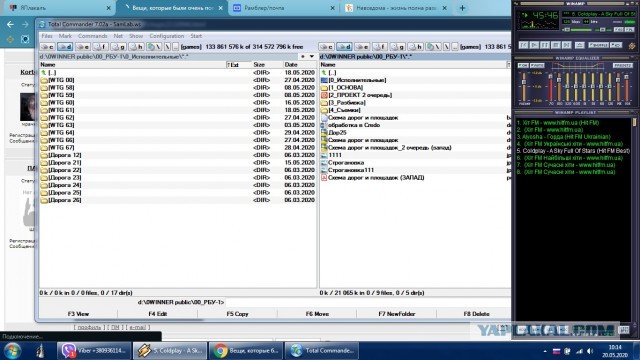This screenshot has width=640, height=360.
Task: Select drive f in right panel
Action: (x=380, y=47)
